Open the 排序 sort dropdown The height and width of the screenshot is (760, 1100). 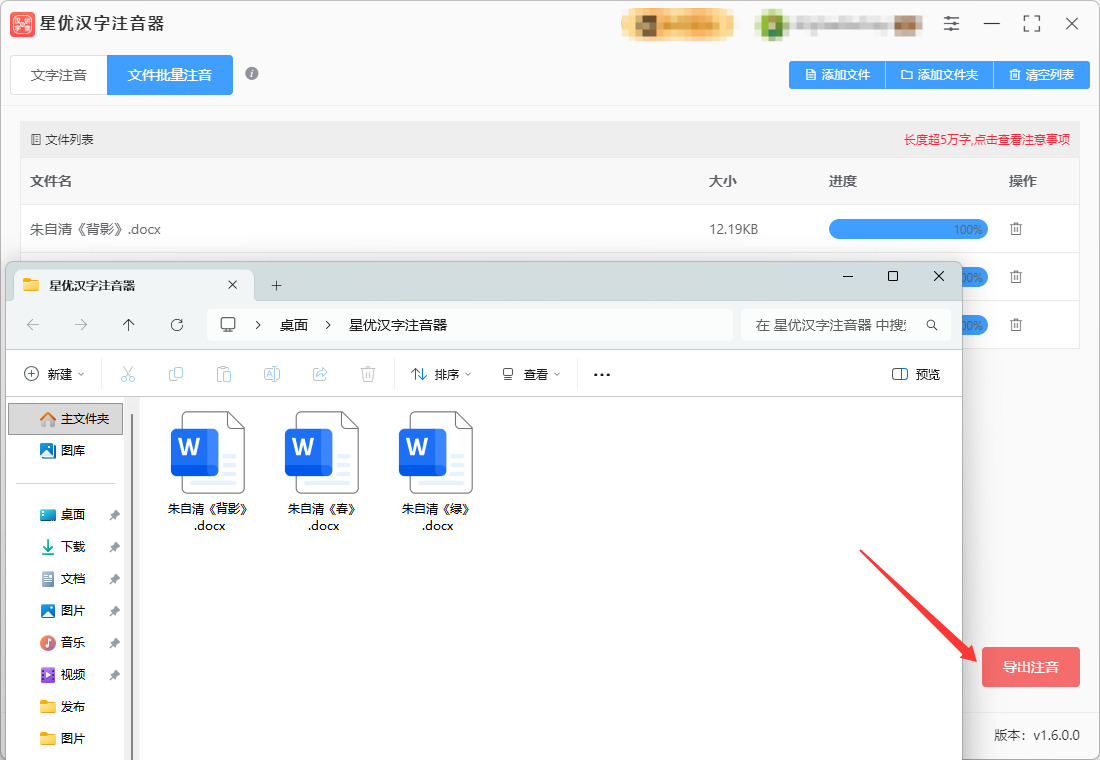(441, 375)
